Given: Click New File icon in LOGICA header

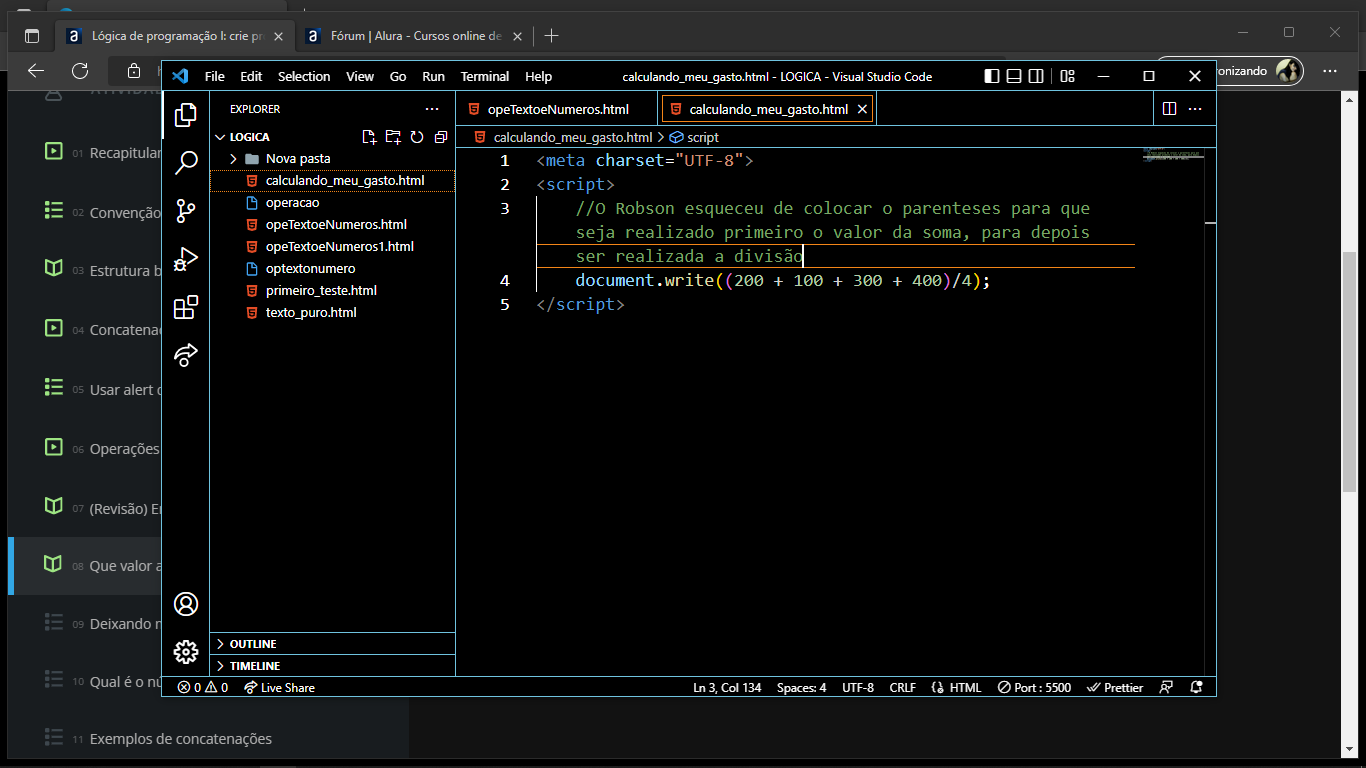Looking at the screenshot, I should click(369, 137).
